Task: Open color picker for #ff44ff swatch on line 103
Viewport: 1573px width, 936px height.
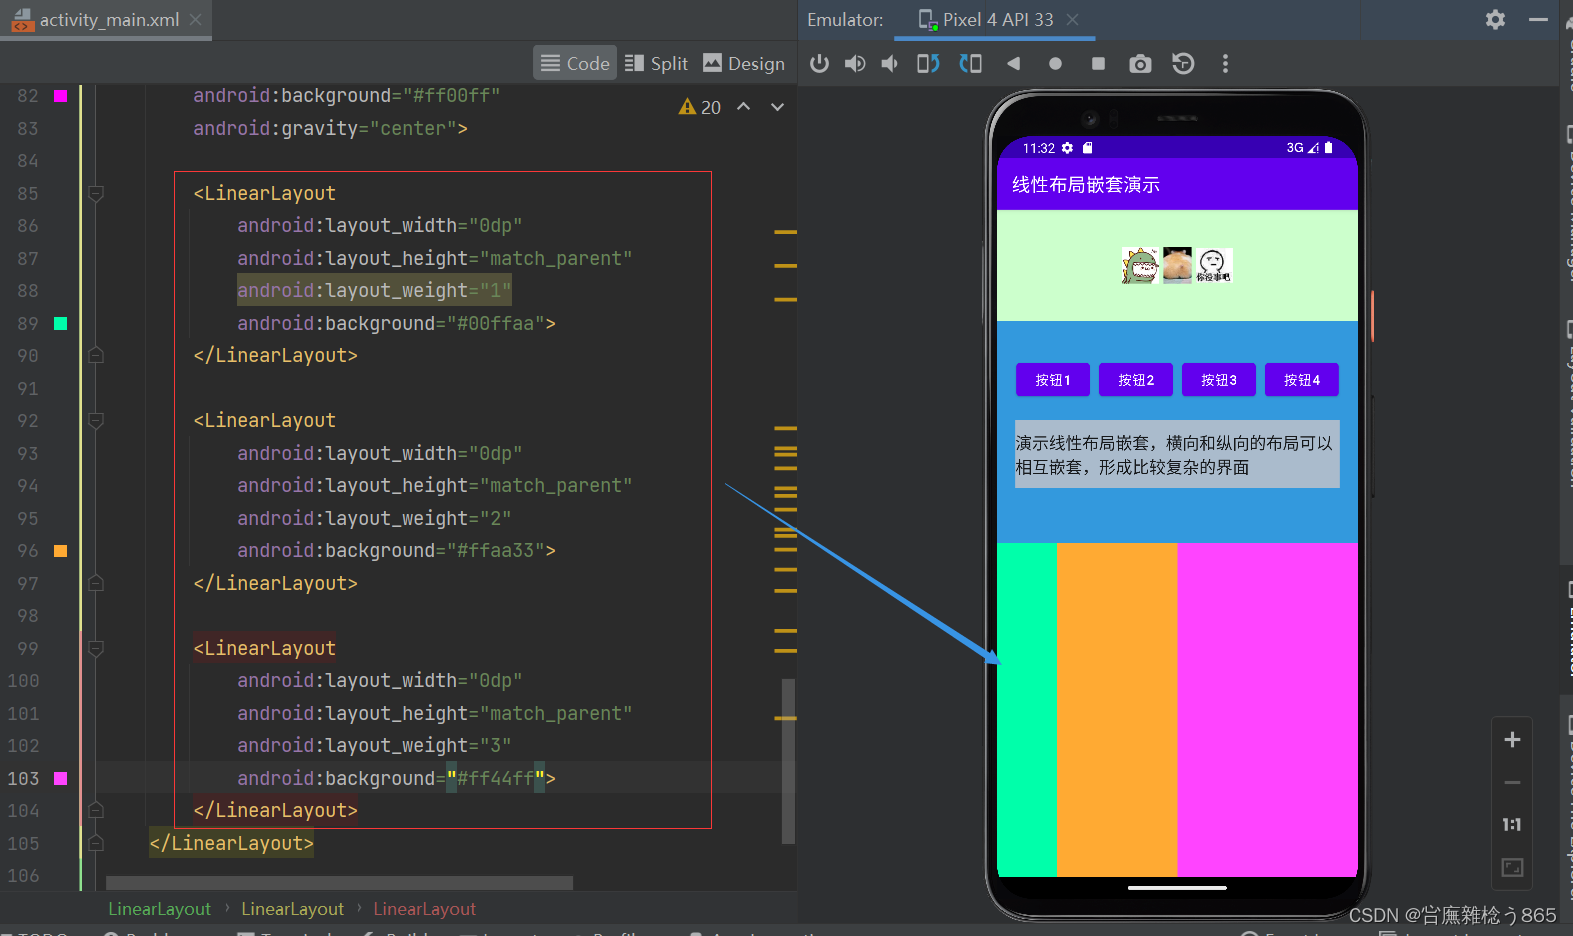Action: pos(60,778)
